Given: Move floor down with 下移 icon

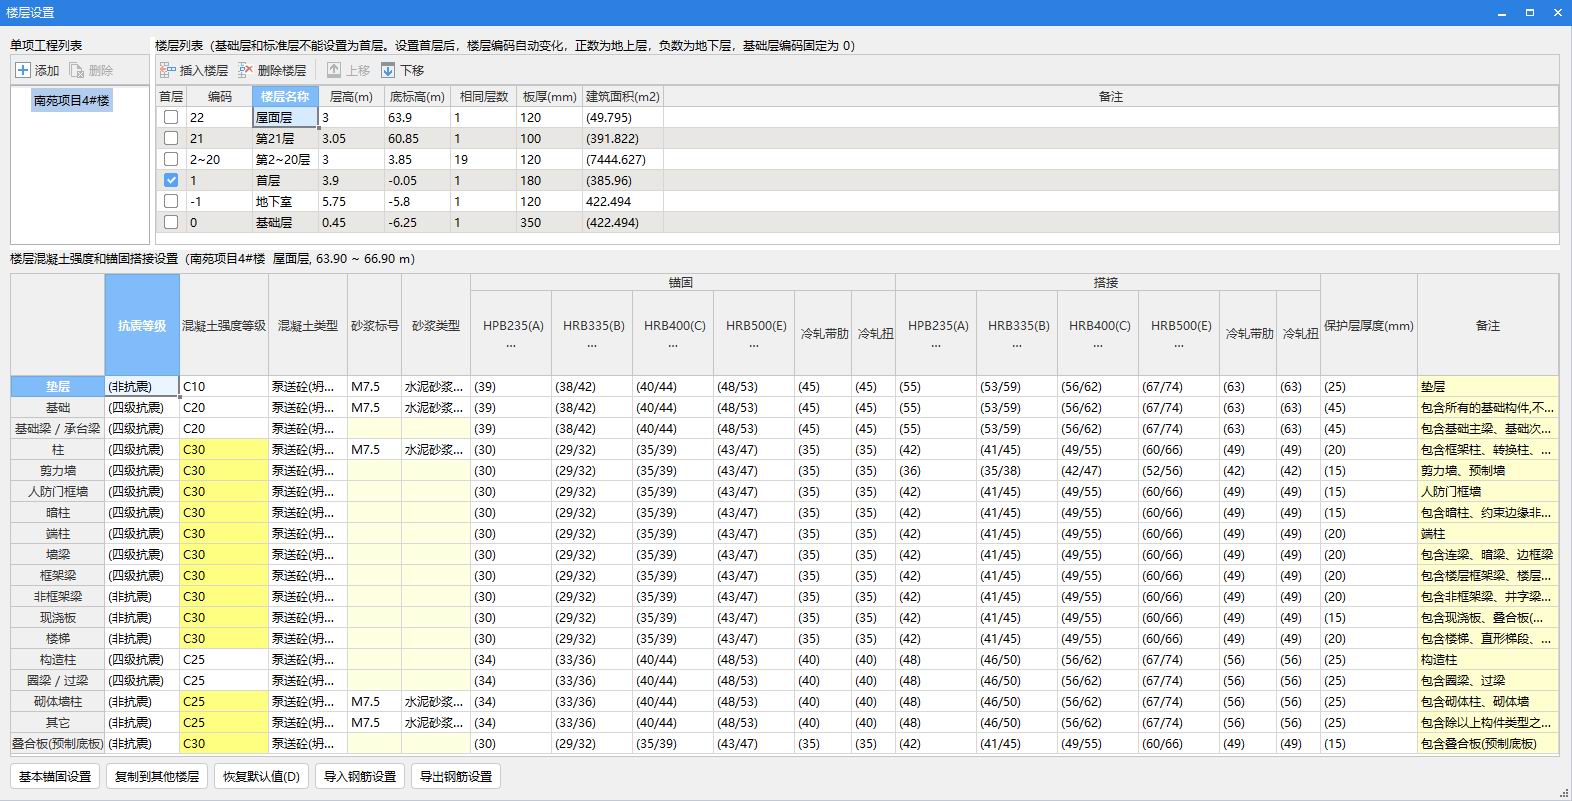Looking at the screenshot, I should pyautogui.click(x=388, y=70).
